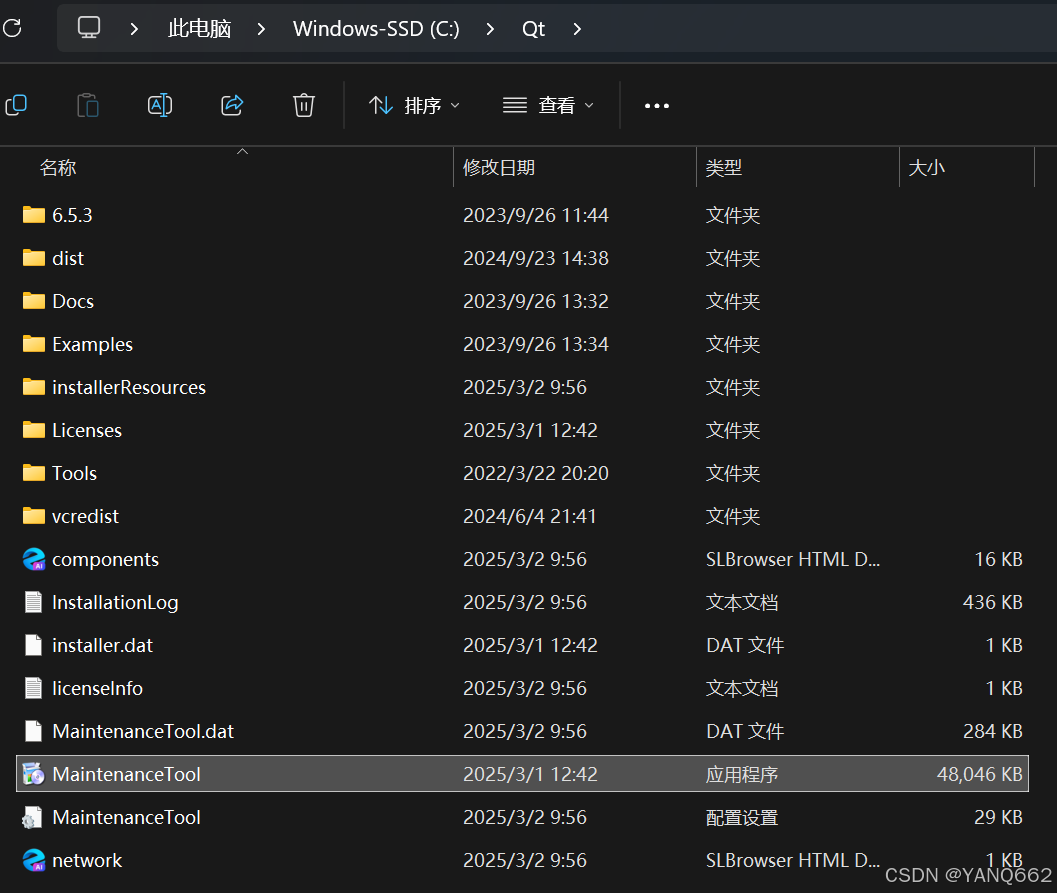Click the Examples folder icon
The height and width of the screenshot is (893, 1057).
pos(34,344)
